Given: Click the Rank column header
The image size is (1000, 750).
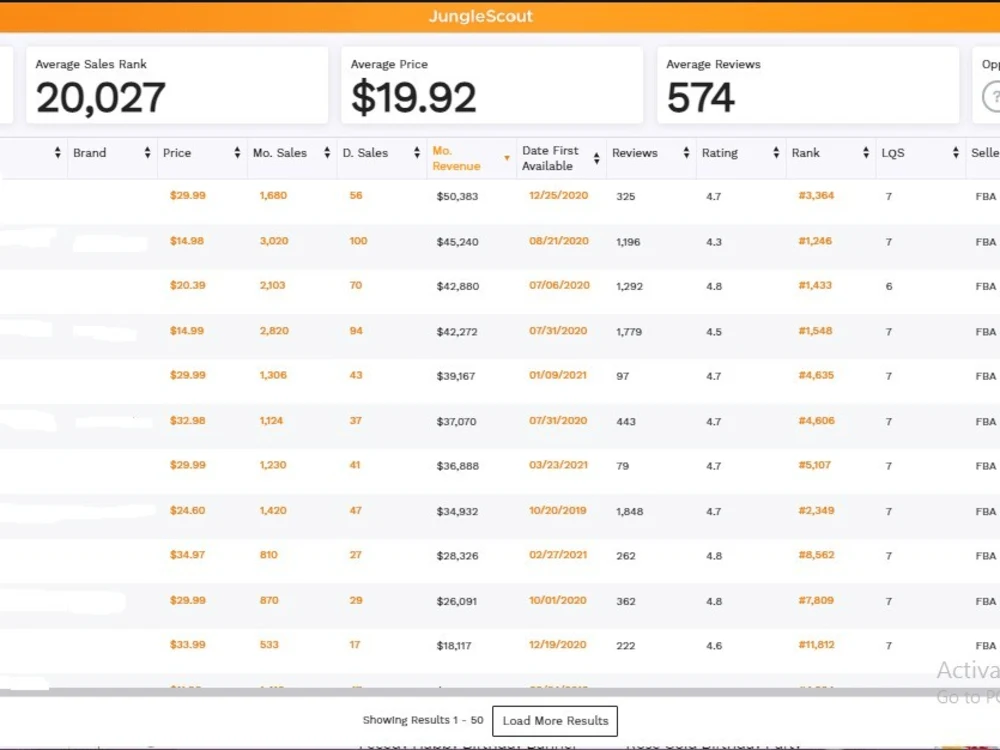Looking at the screenshot, I should click(805, 153).
